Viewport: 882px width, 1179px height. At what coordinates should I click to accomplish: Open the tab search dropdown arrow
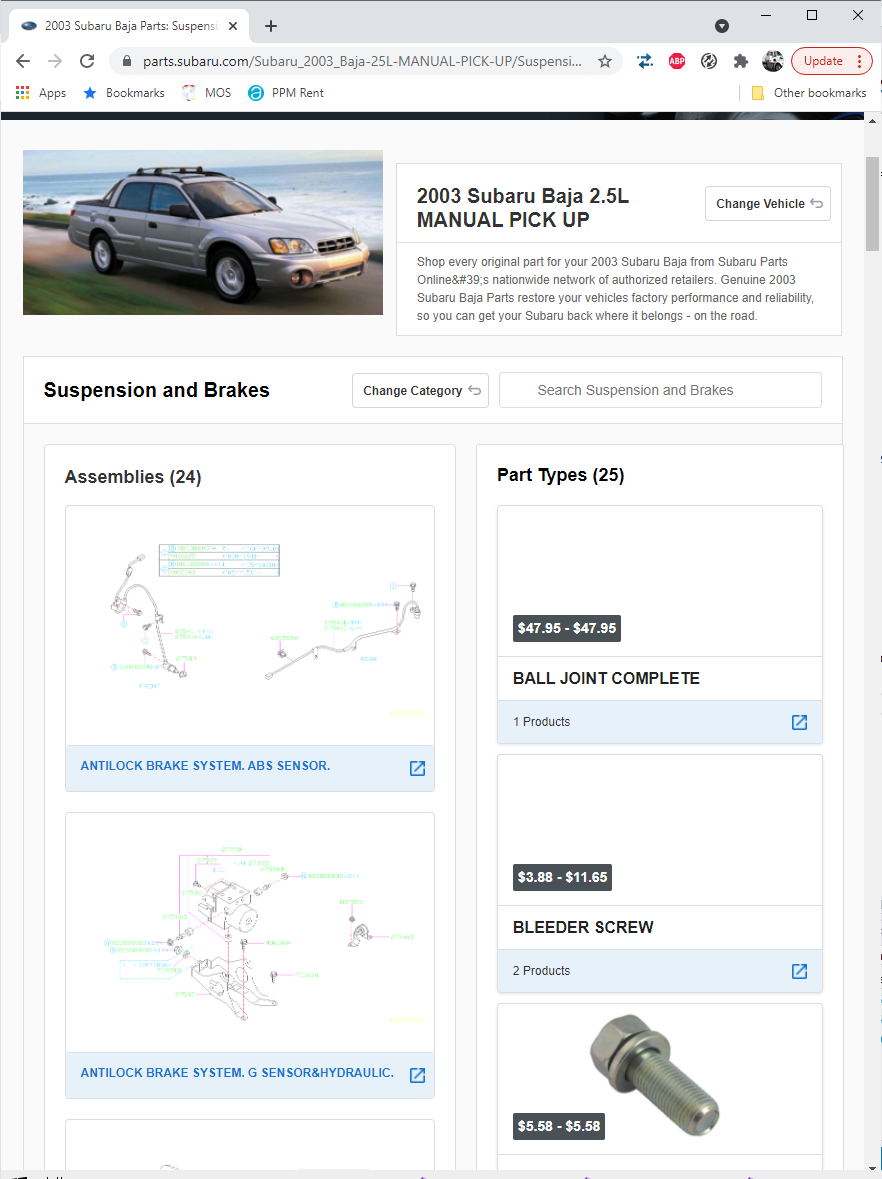click(x=722, y=26)
